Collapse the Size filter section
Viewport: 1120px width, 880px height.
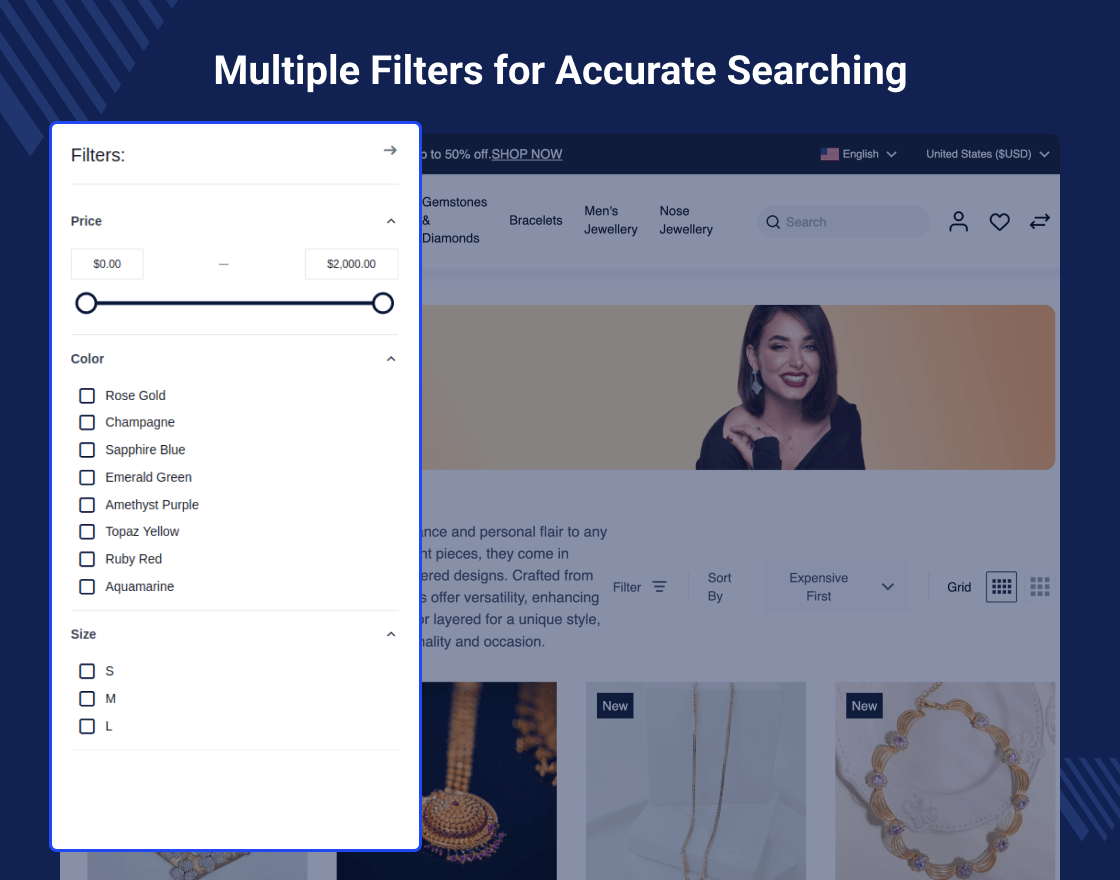coord(391,634)
